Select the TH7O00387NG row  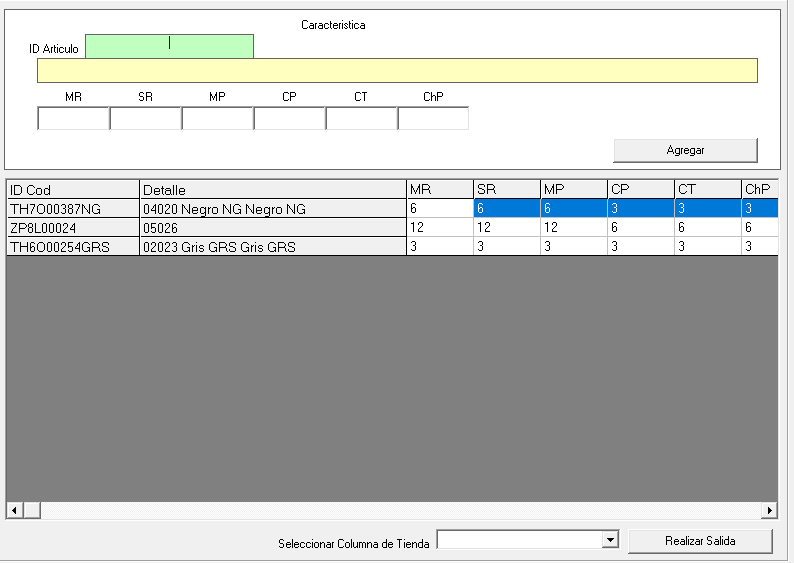point(72,209)
